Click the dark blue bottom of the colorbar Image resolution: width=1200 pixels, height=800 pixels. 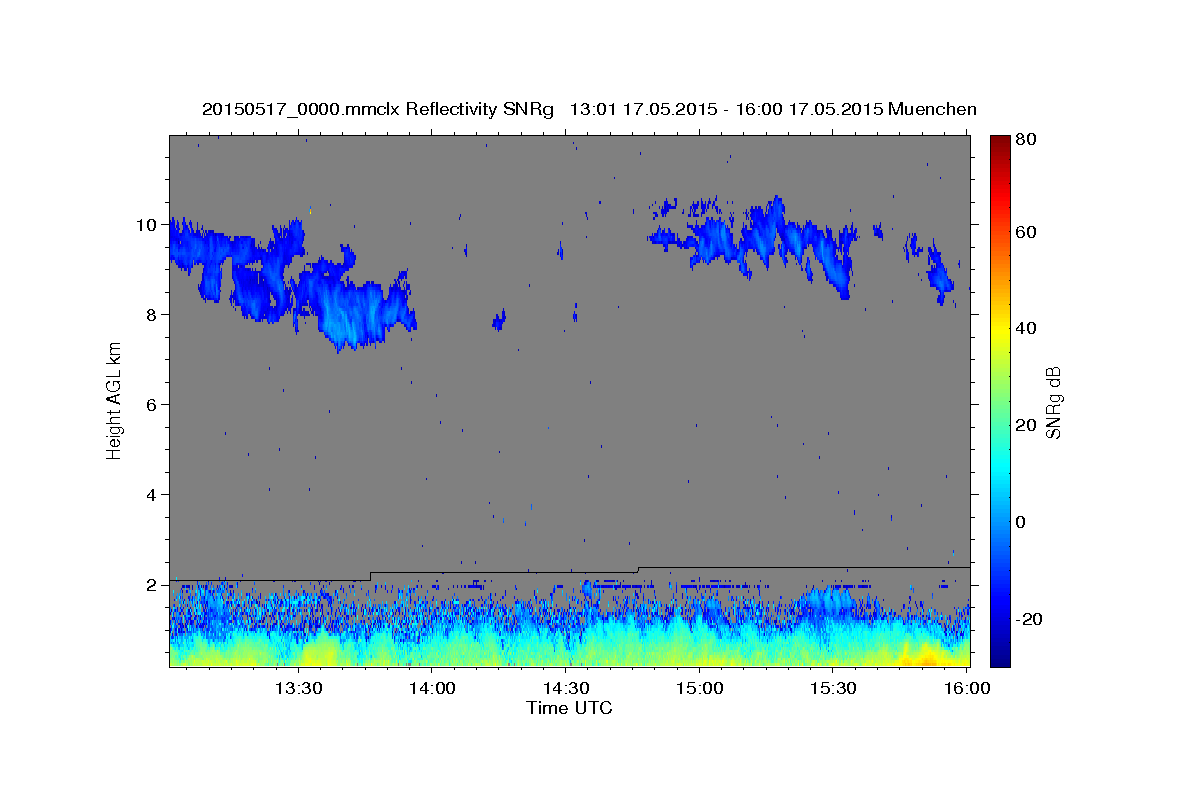1000,655
